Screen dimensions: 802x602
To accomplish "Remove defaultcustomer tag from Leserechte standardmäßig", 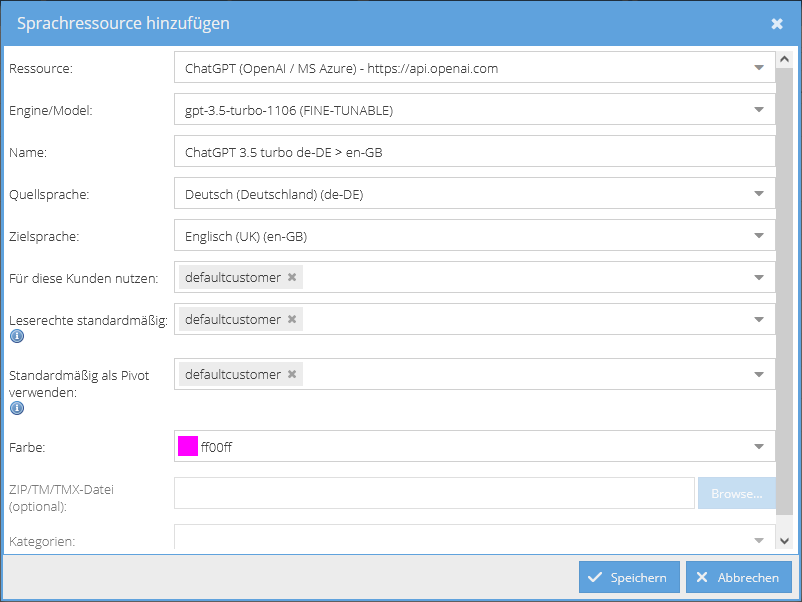I will point(292,319).
